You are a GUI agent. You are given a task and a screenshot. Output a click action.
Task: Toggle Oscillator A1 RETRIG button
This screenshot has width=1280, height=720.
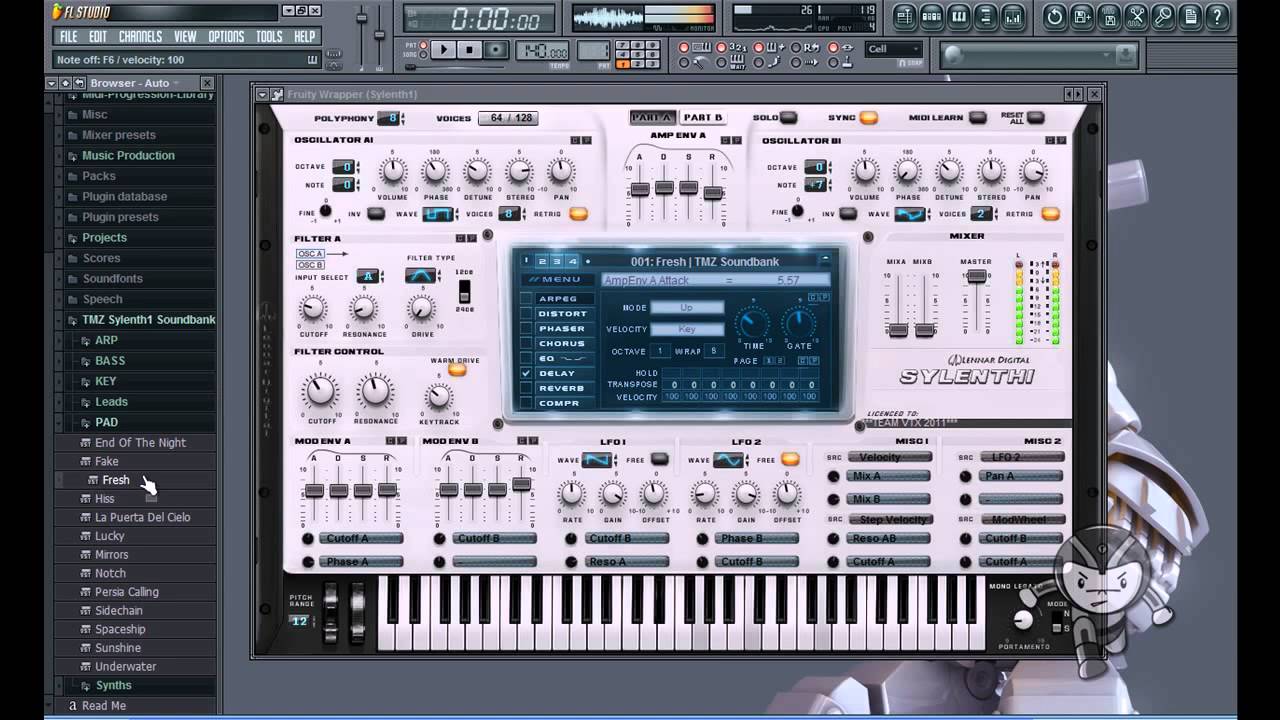pyautogui.click(x=578, y=214)
